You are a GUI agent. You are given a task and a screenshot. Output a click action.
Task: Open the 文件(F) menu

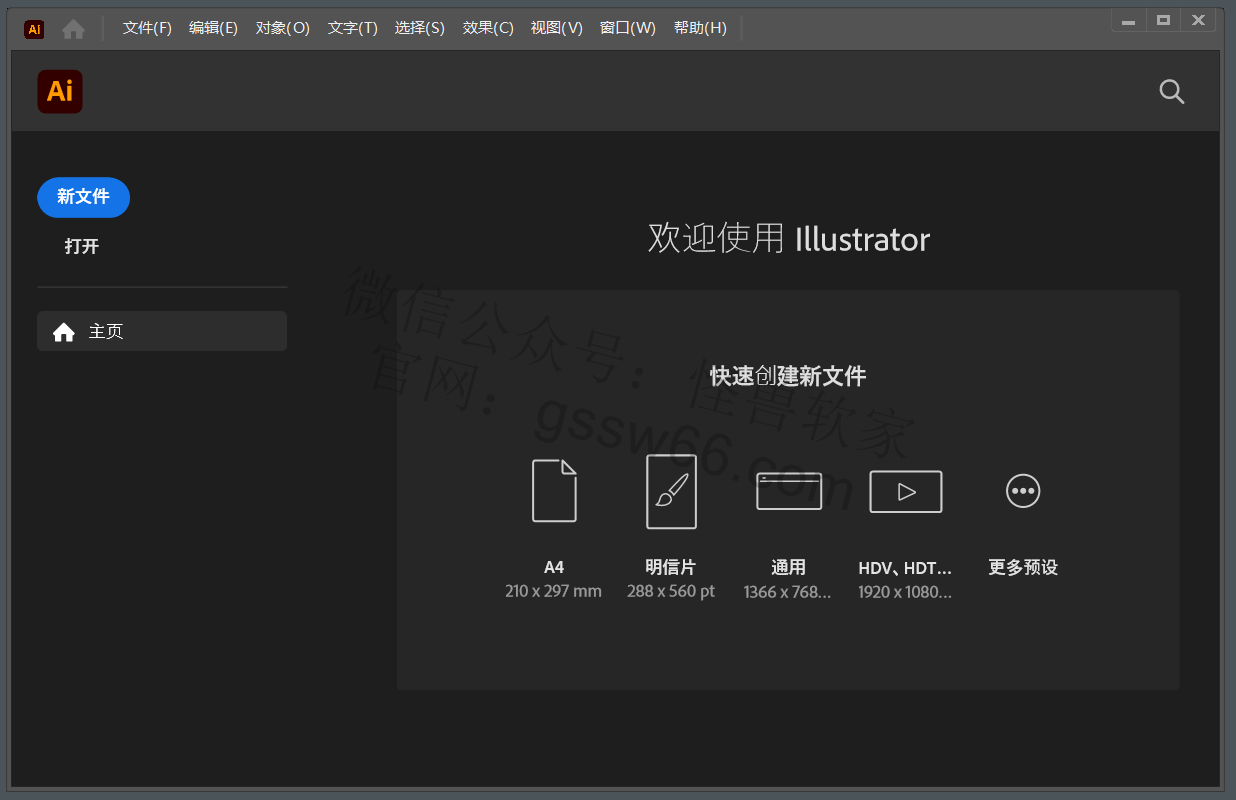click(x=147, y=28)
